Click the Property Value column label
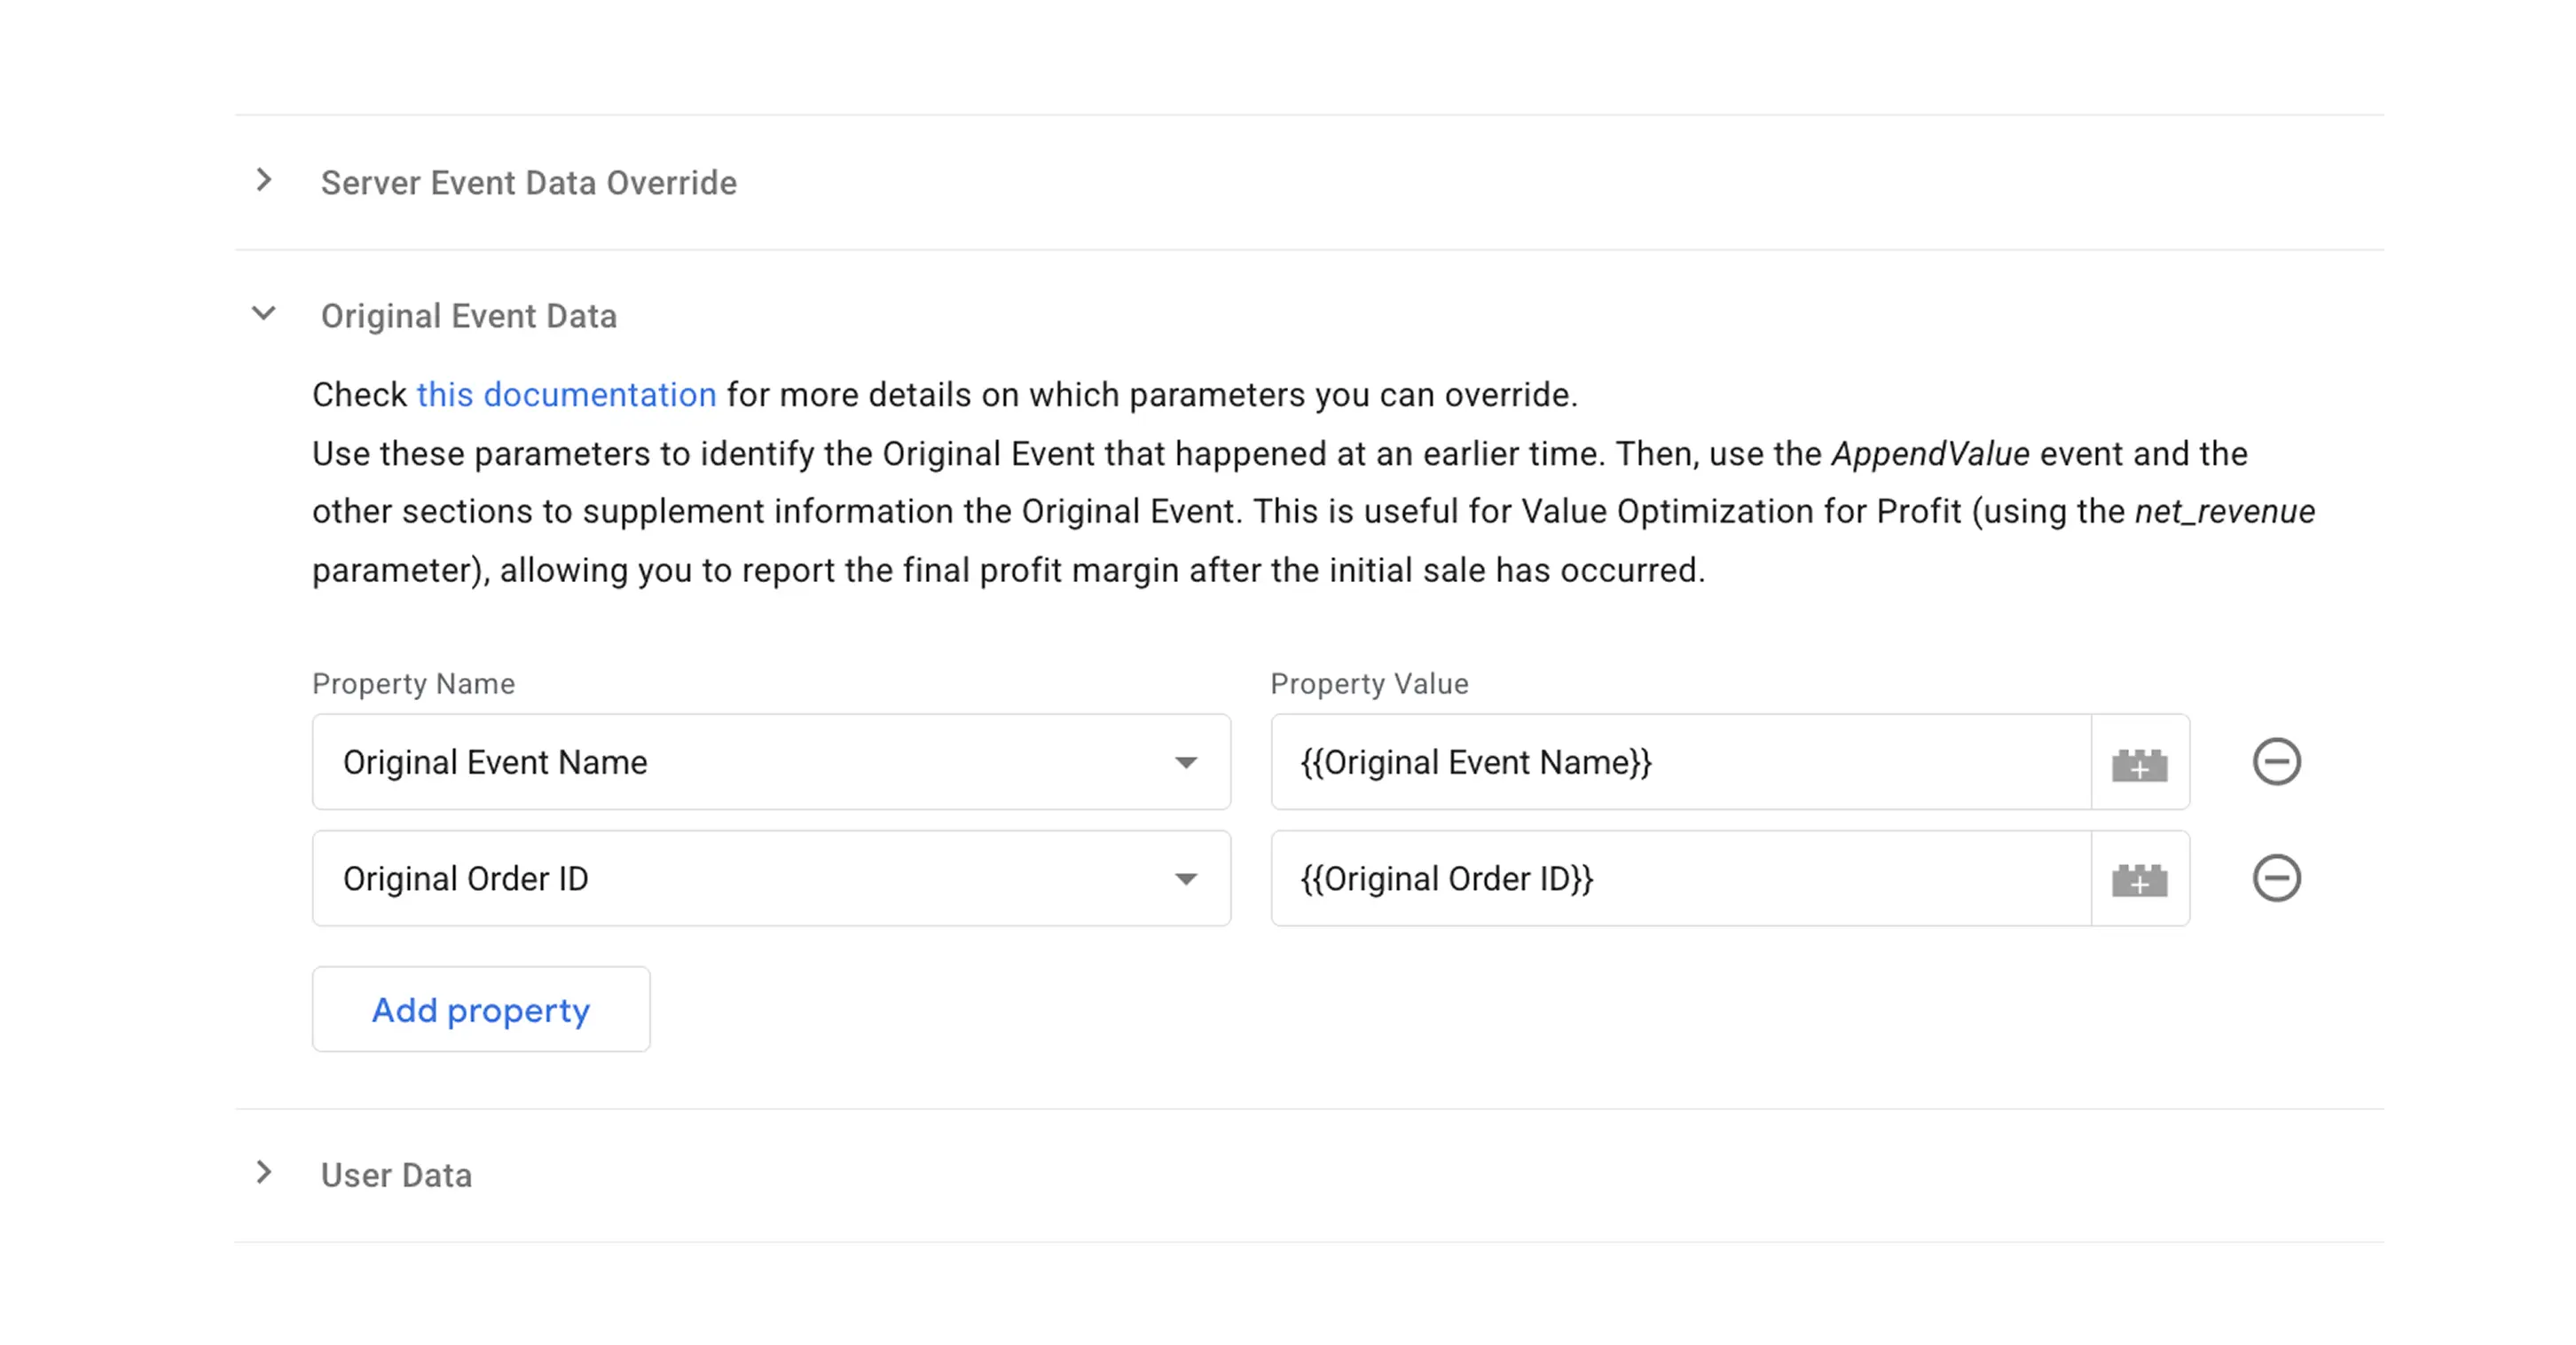The image size is (2576, 1345). pos(1369,683)
